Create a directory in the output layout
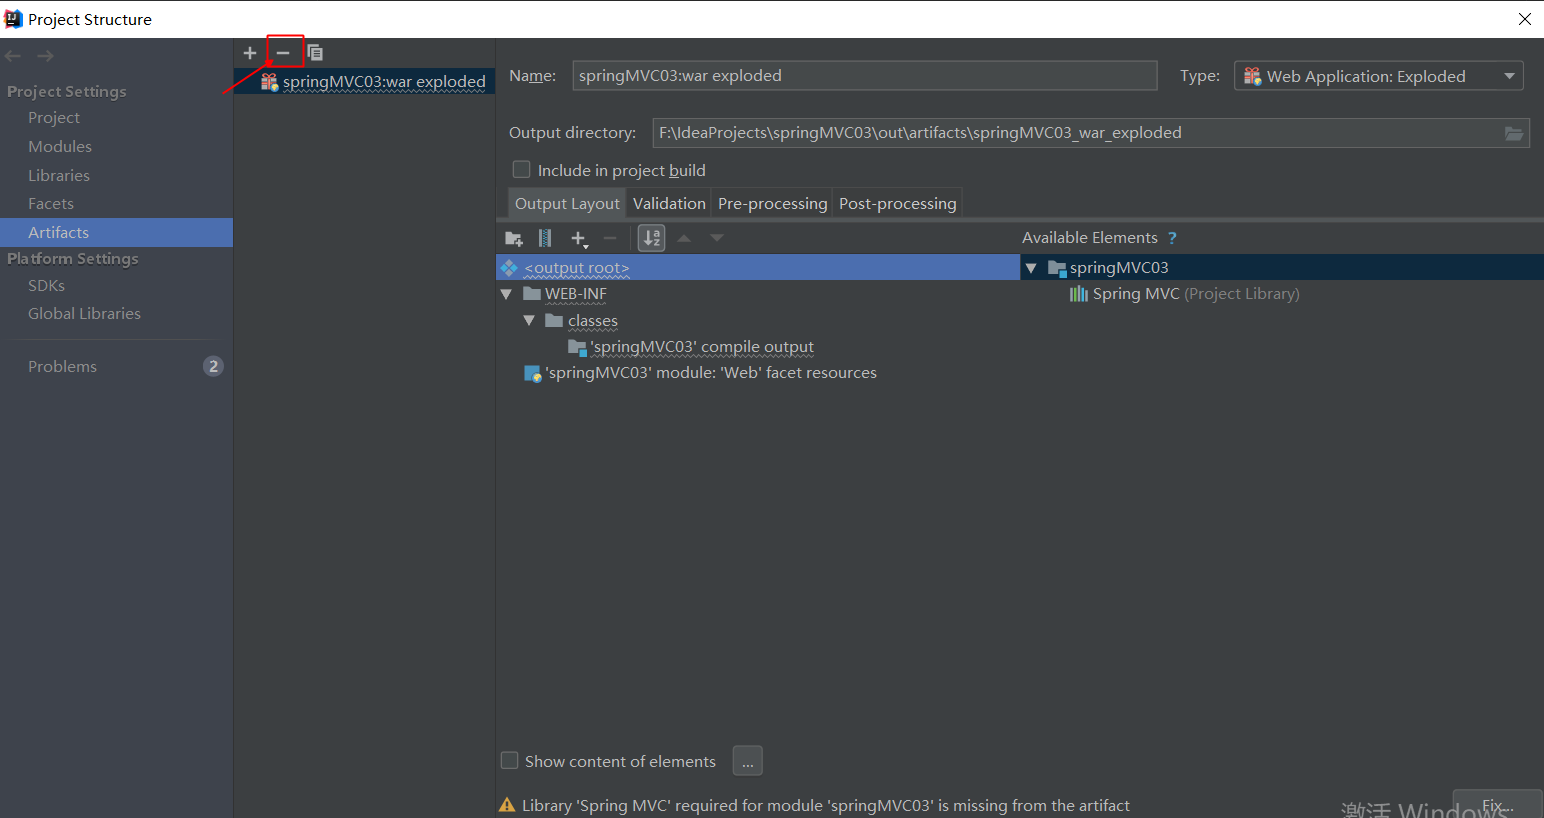 pyautogui.click(x=514, y=238)
